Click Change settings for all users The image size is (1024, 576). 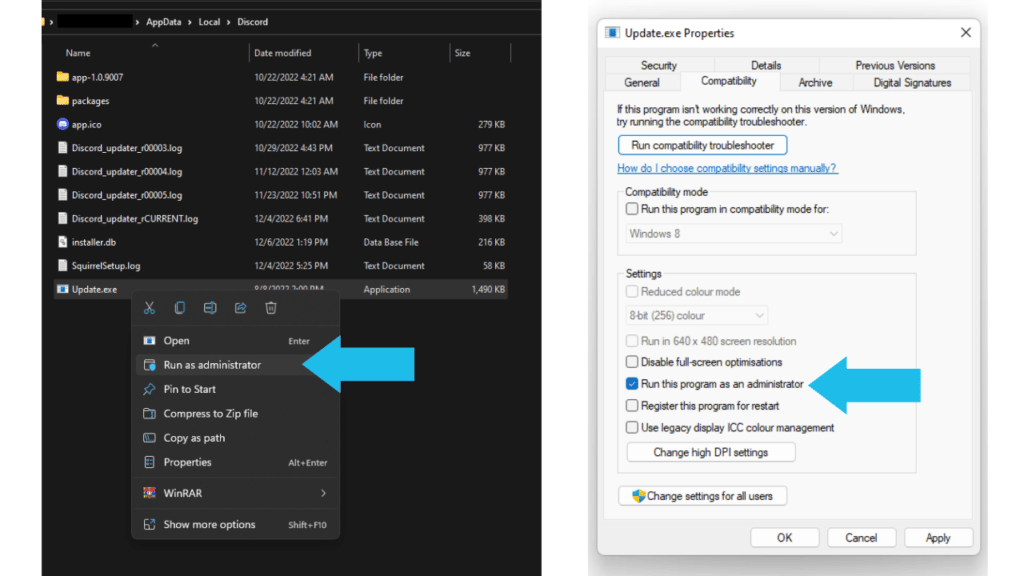703,496
